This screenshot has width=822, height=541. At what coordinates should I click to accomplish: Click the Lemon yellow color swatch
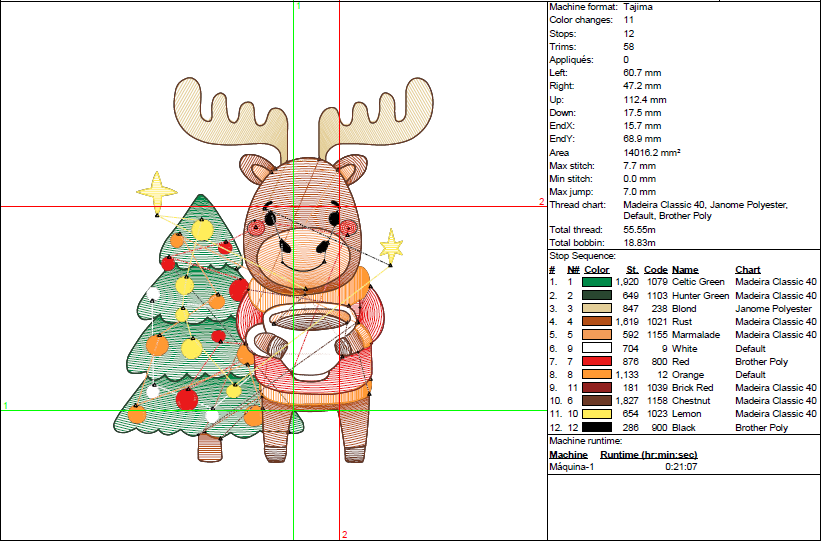pos(597,414)
